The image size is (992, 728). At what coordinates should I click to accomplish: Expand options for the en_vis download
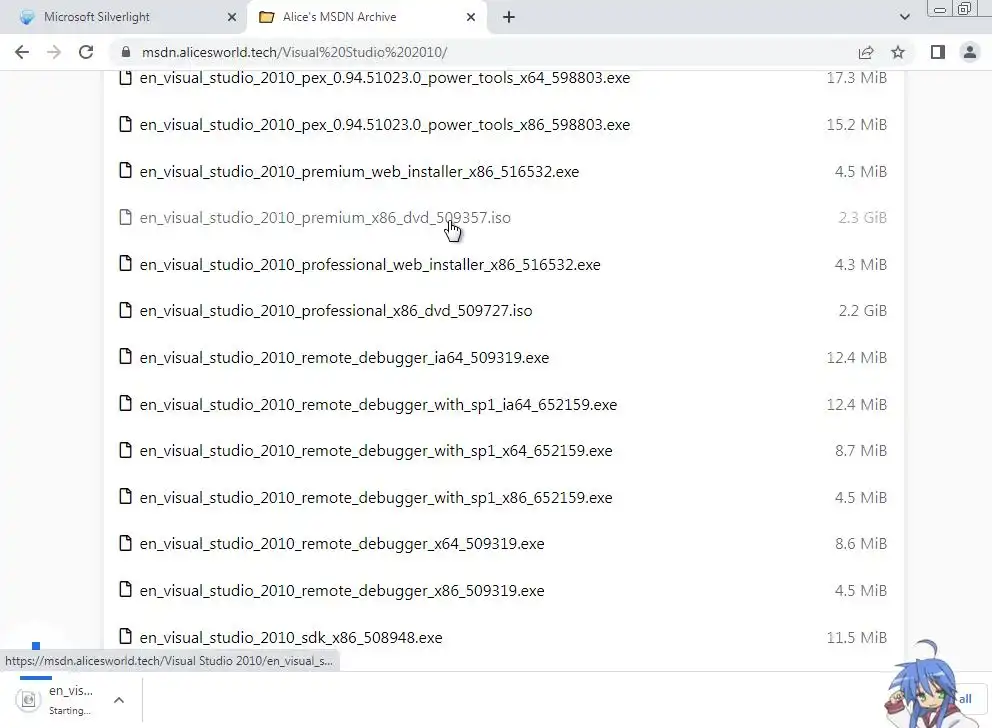119,700
